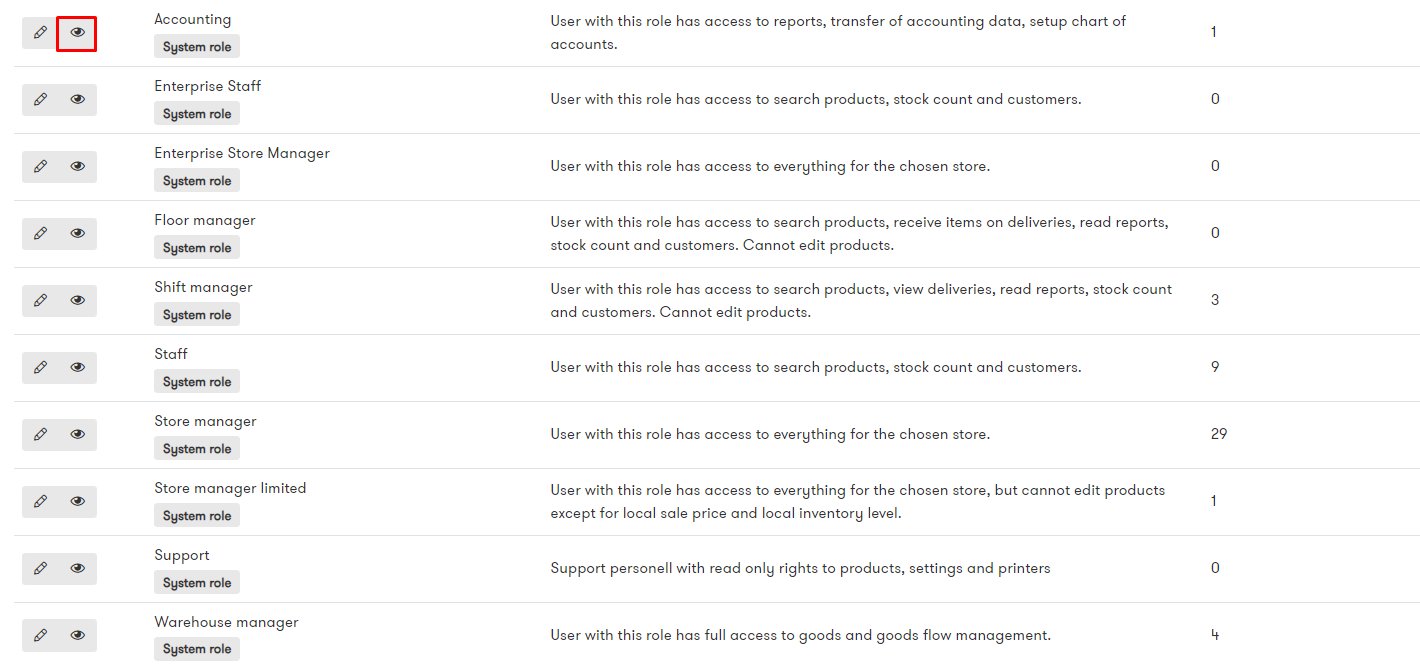The image size is (1420, 665).
Task: Click the Enterprise Store Manager role name
Action: pyautogui.click(x=242, y=154)
